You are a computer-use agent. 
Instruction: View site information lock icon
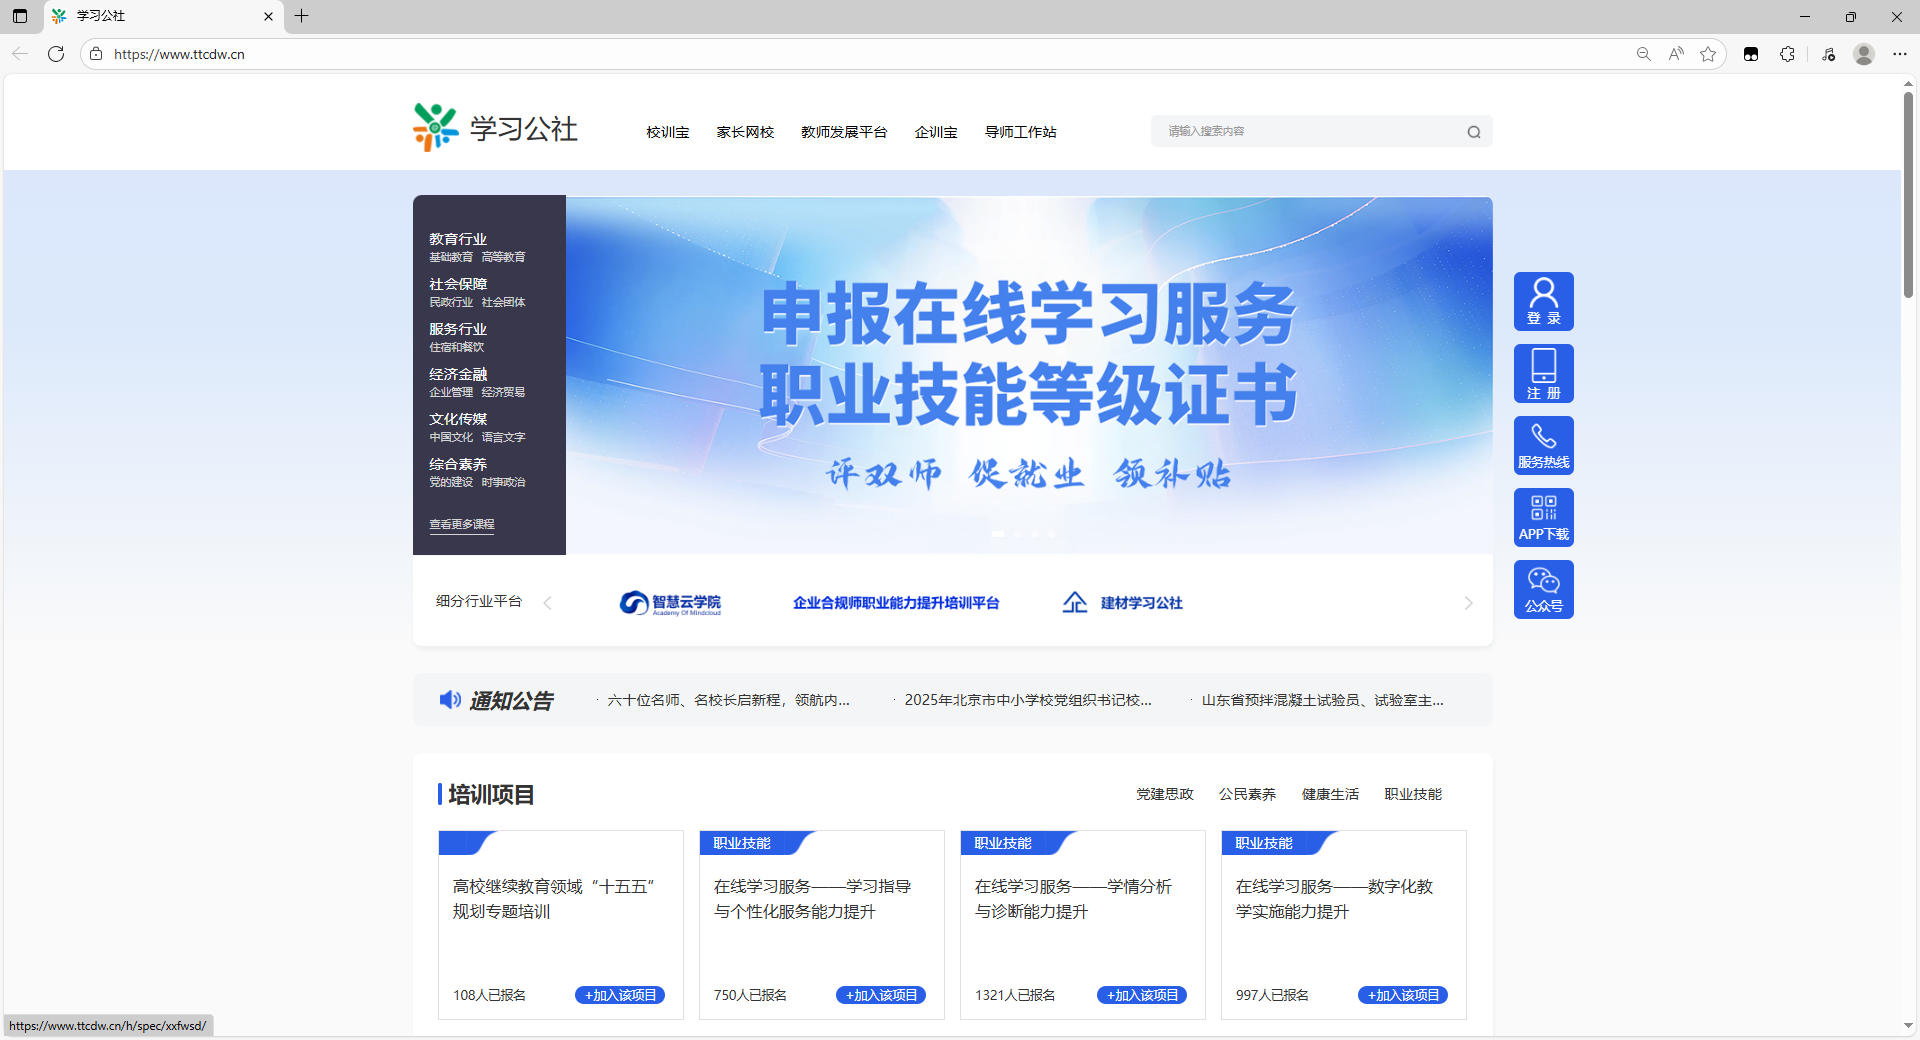[x=96, y=54]
